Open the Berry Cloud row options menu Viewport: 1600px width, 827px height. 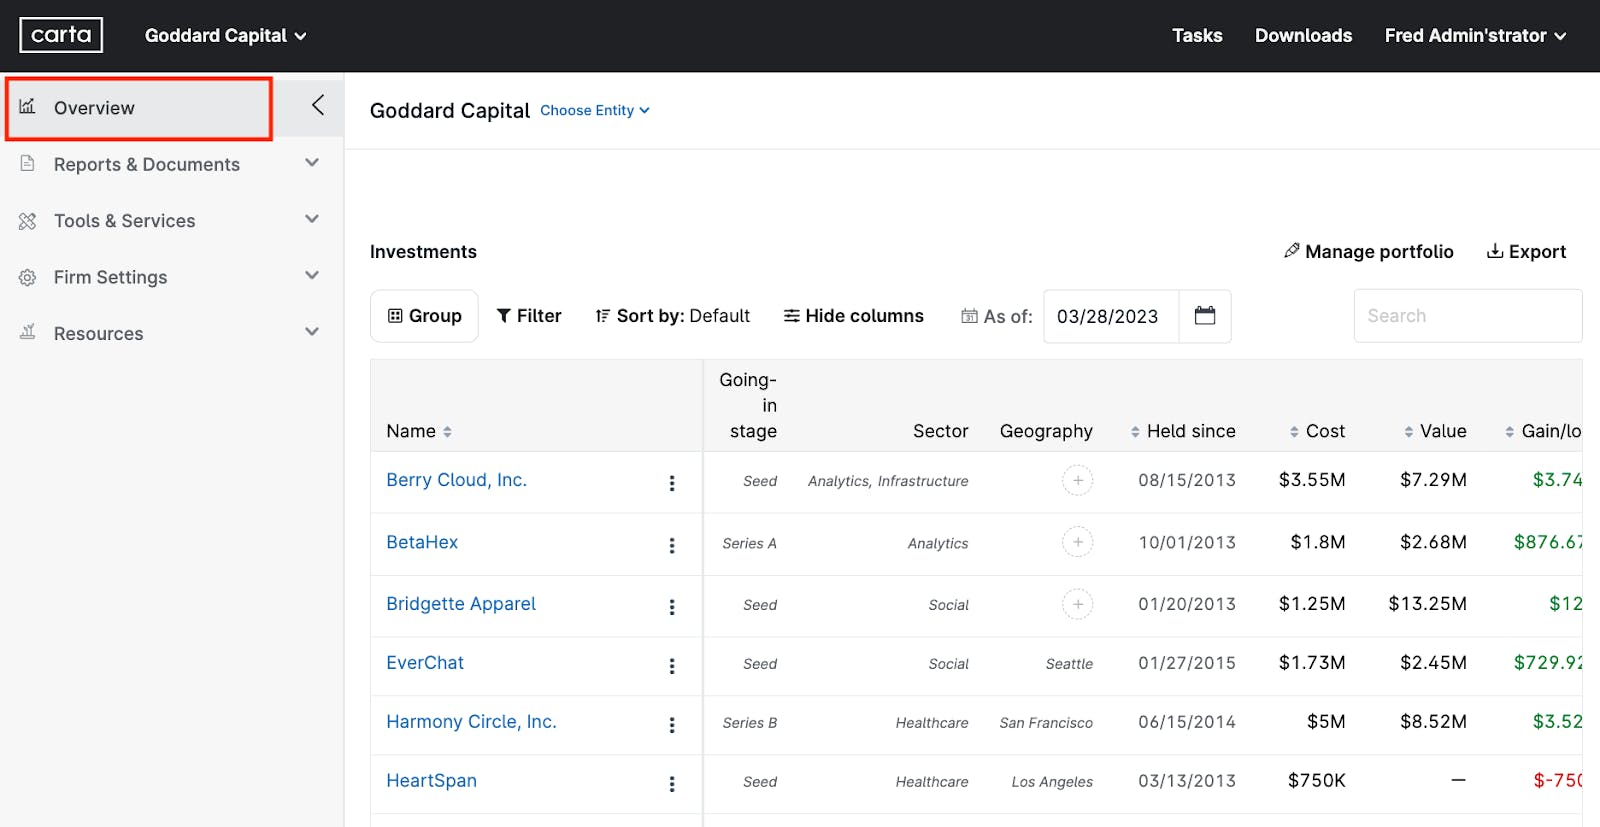[672, 483]
